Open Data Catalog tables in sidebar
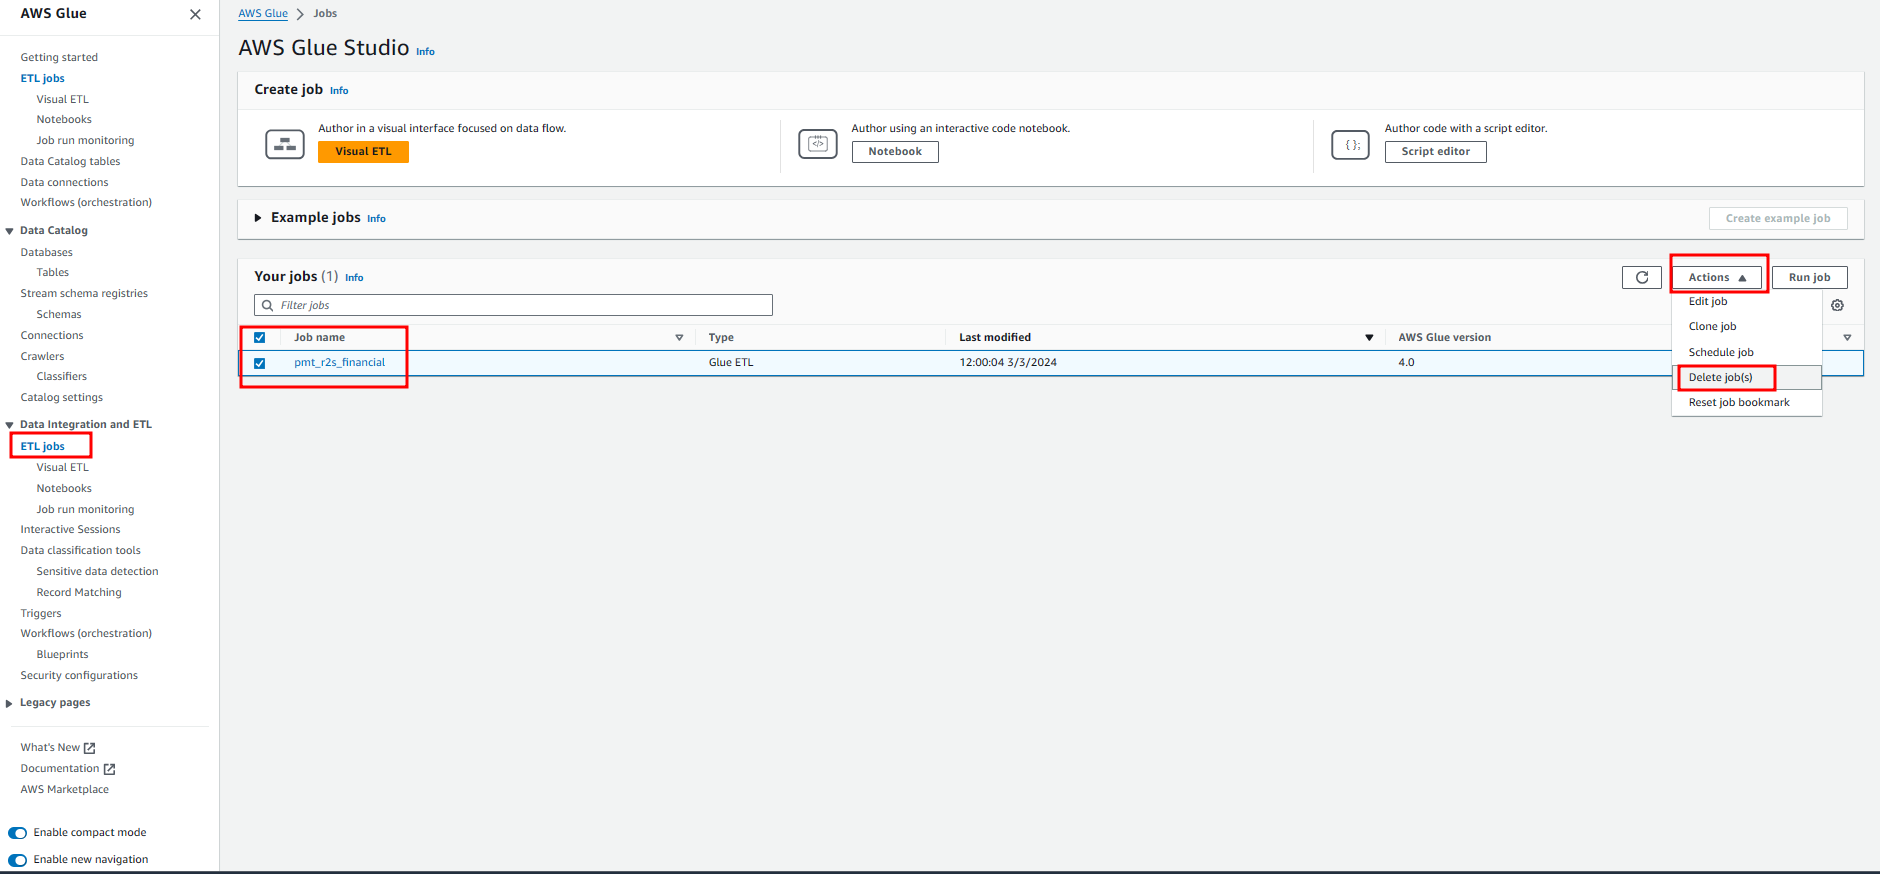This screenshot has width=1880, height=874. [x=70, y=162]
